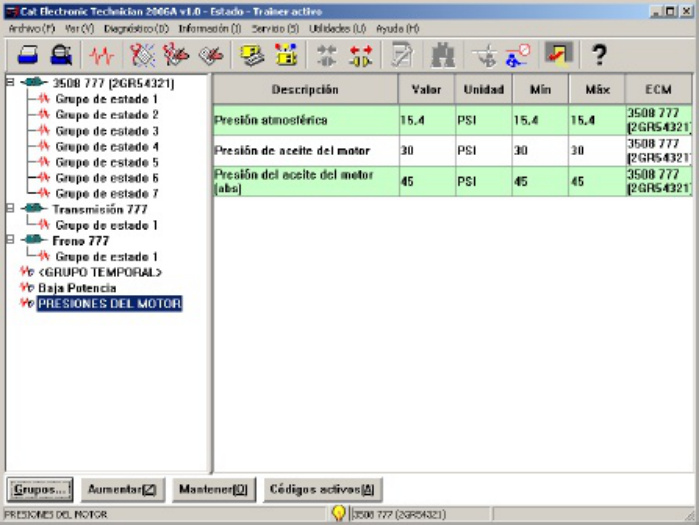Image resolution: width=699 pixels, height=525 pixels.
Task: Click the Mantener button
Action: point(214,490)
